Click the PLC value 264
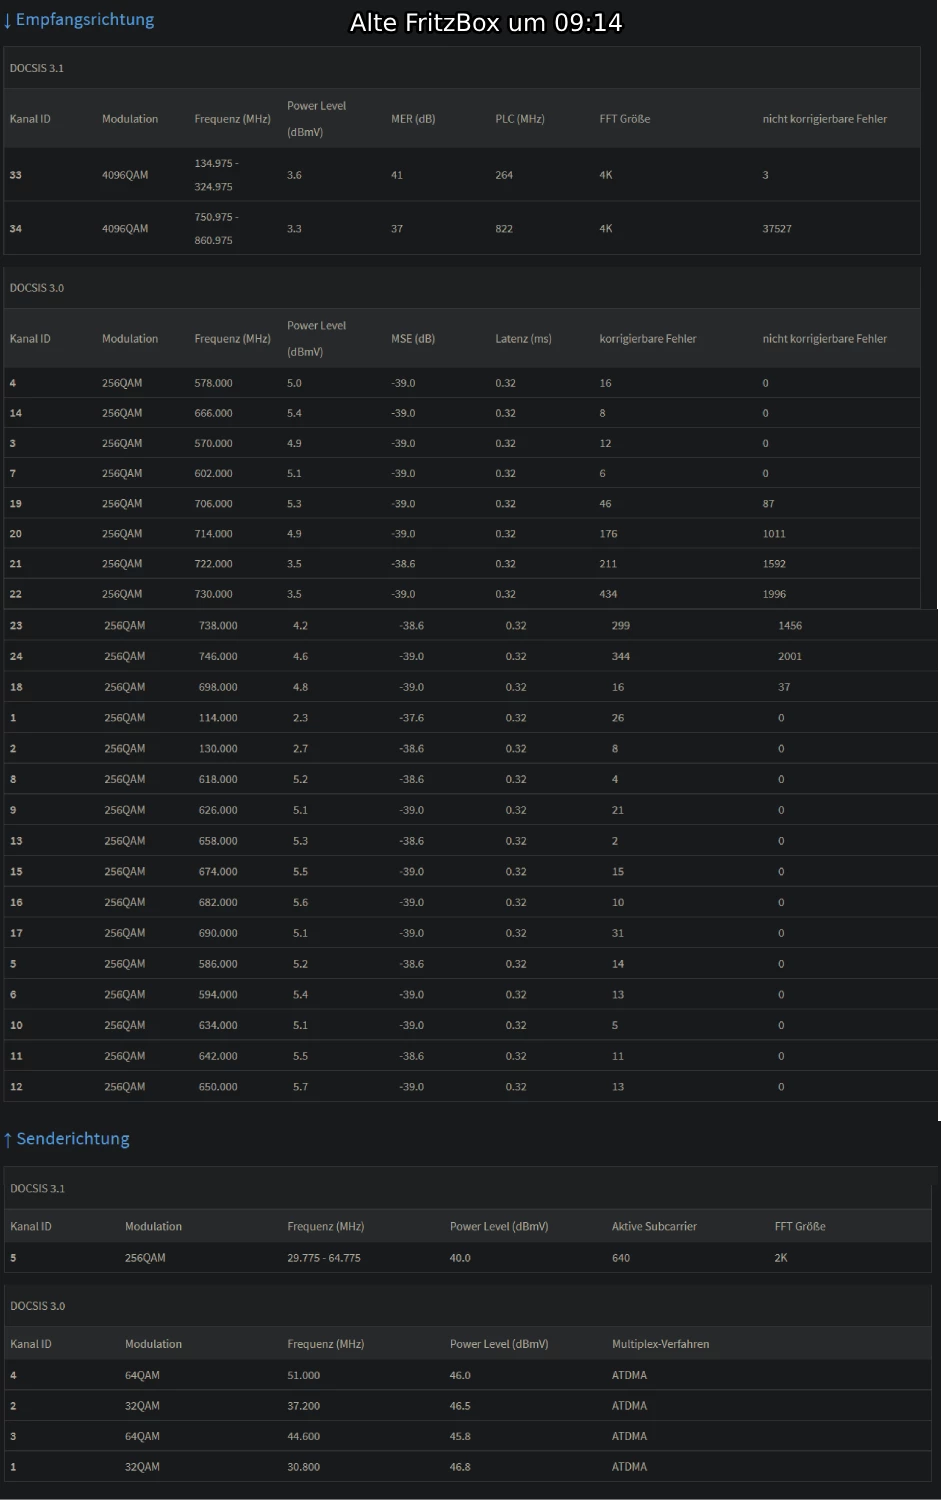This screenshot has height=1511, width=949. coord(504,175)
